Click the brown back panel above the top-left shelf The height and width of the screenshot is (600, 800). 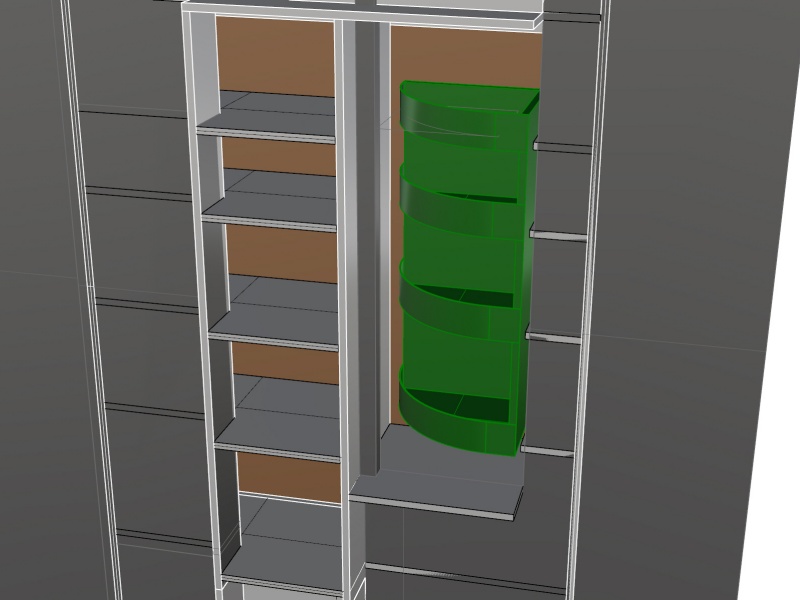(x=275, y=57)
